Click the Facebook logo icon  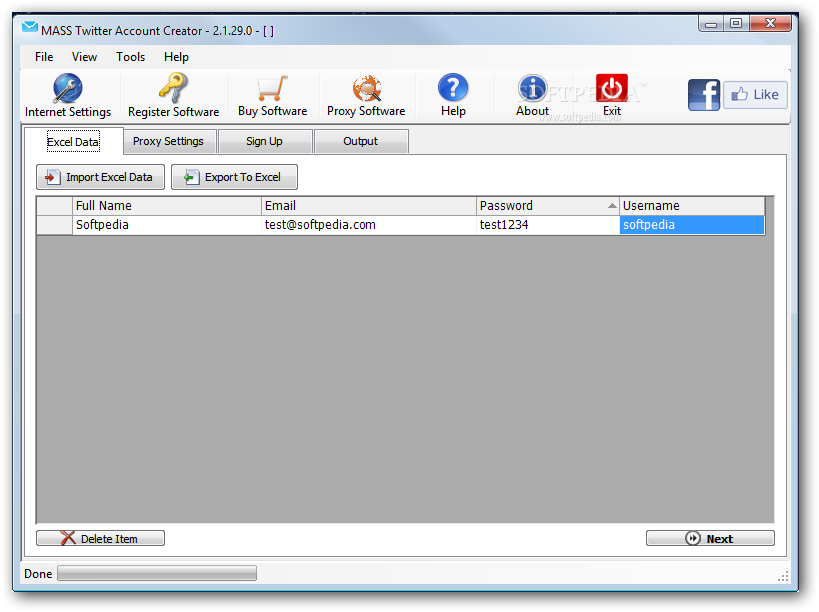[x=704, y=95]
